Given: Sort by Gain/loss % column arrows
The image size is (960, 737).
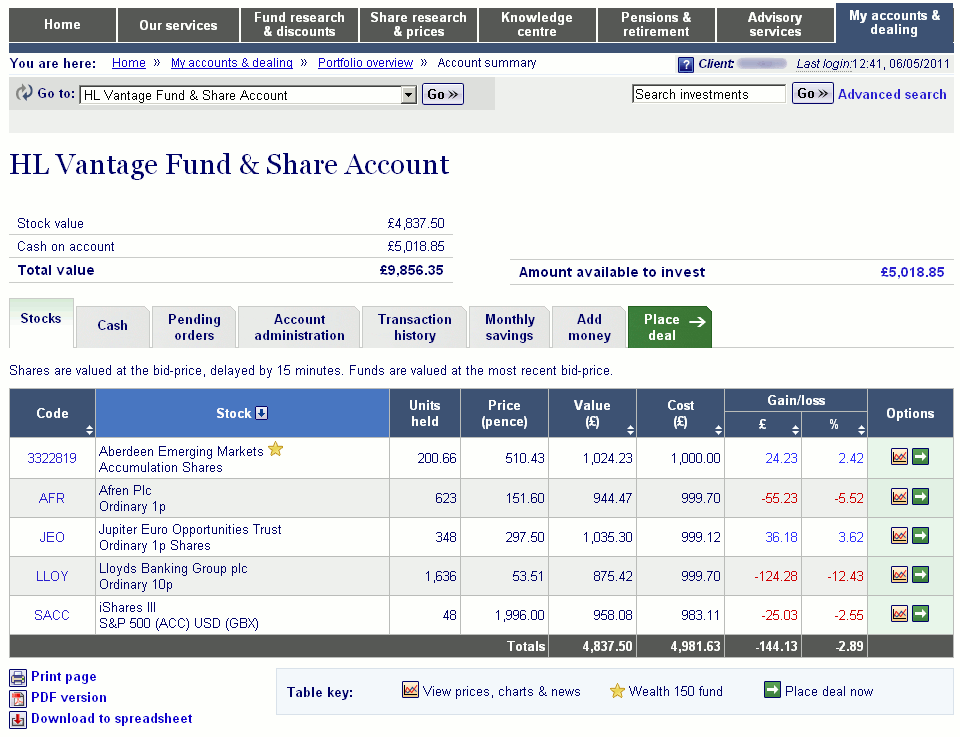Looking at the screenshot, I should pos(861,430).
